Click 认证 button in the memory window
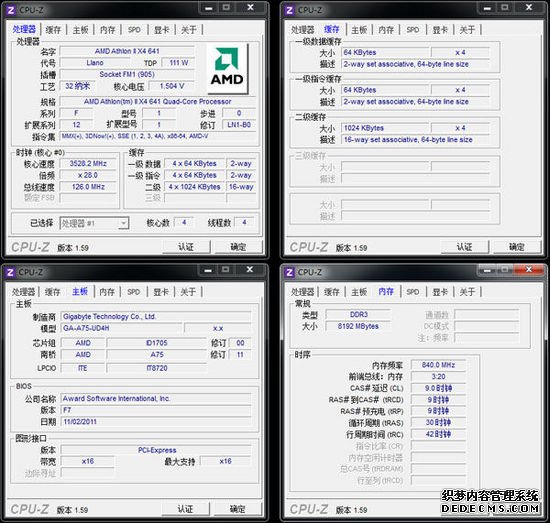Image resolution: width=550 pixels, height=523 pixels. click(x=464, y=509)
